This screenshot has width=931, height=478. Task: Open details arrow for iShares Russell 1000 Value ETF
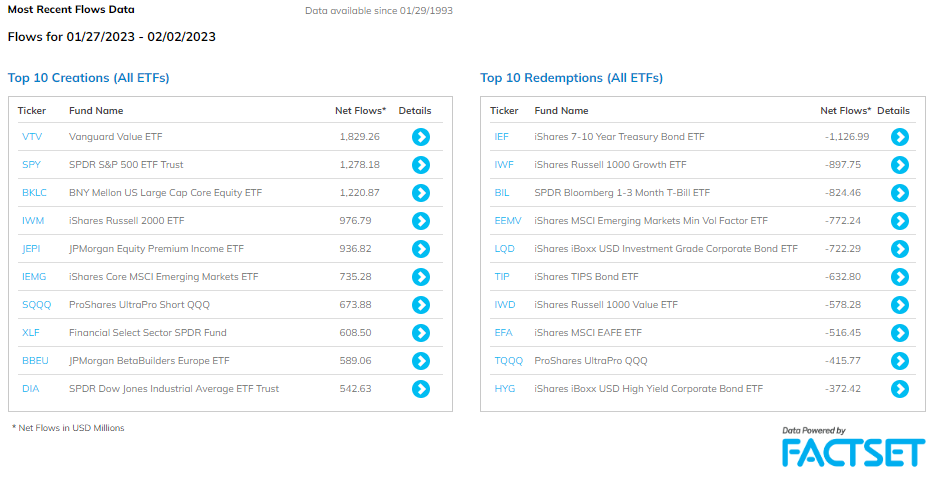900,305
